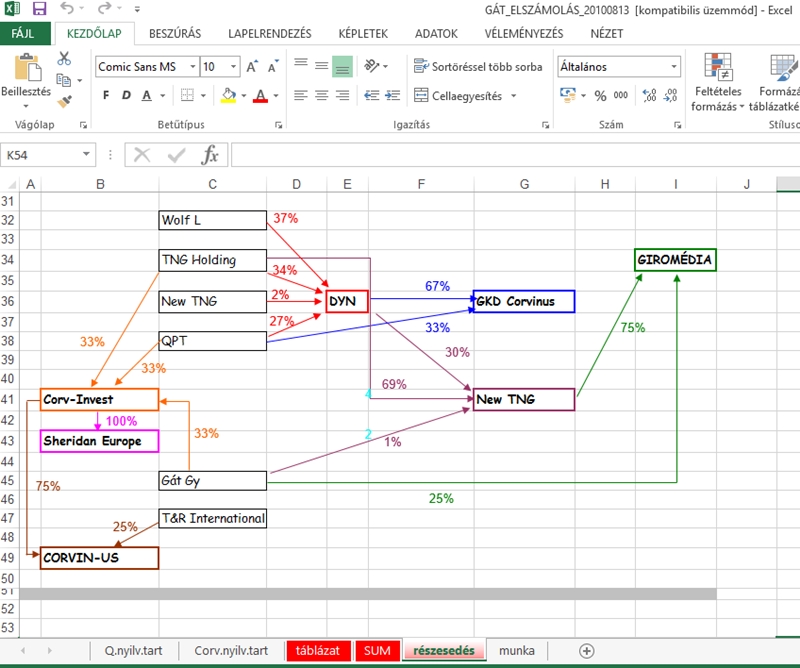
Task: Align cell content to the middle
Action: coord(321,65)
